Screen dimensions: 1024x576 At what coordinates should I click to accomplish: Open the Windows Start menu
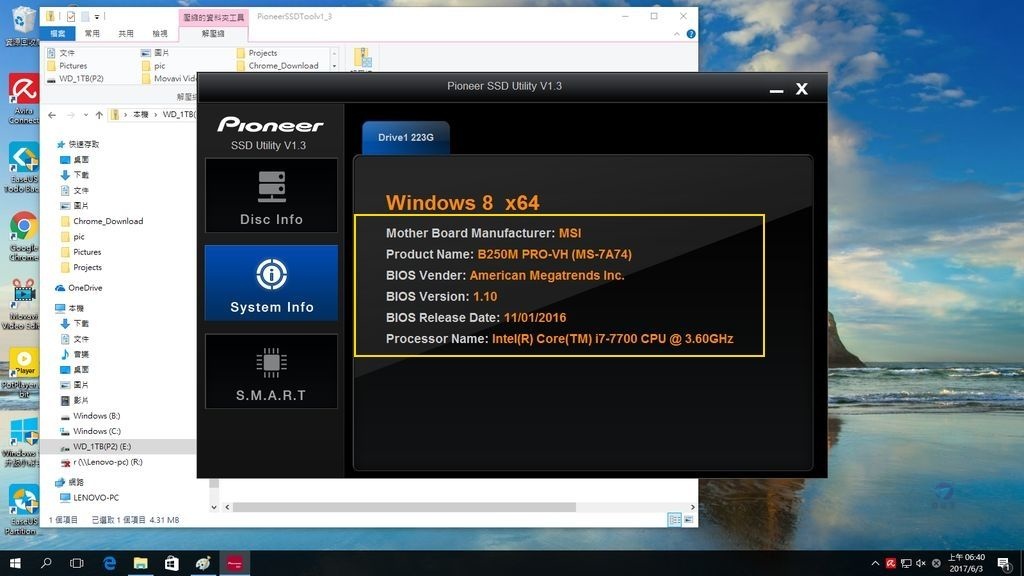pyautogui.click(x=15, y=563)
